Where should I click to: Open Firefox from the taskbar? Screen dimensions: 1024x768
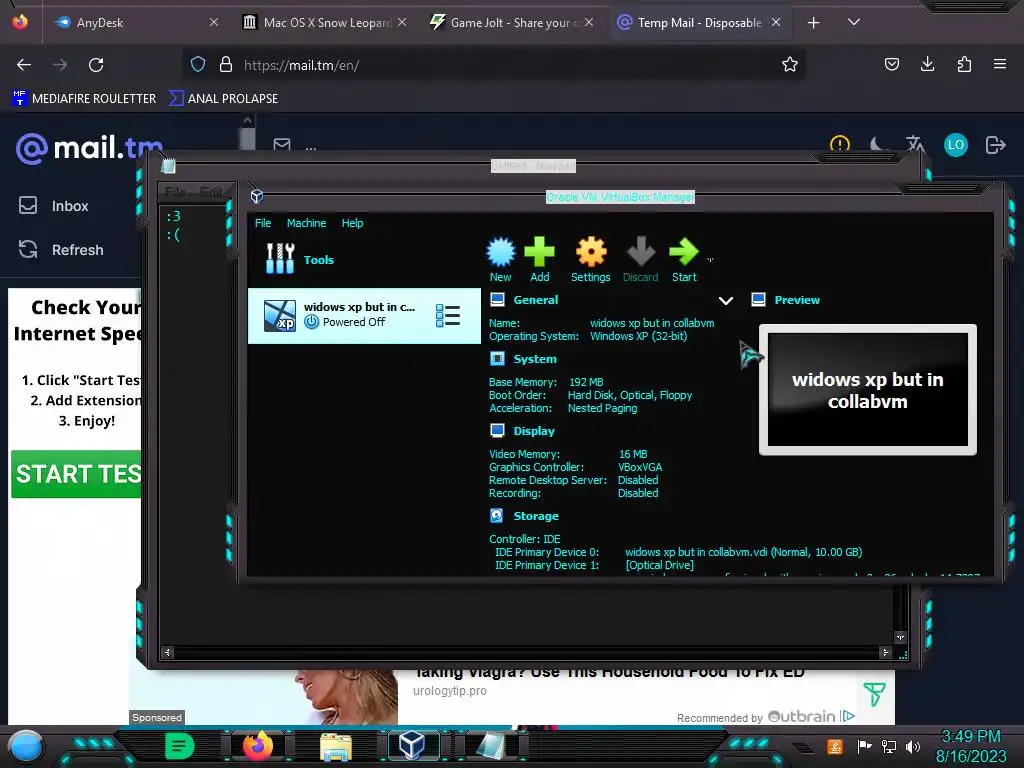pyautogui.click(x=257, y=746)
